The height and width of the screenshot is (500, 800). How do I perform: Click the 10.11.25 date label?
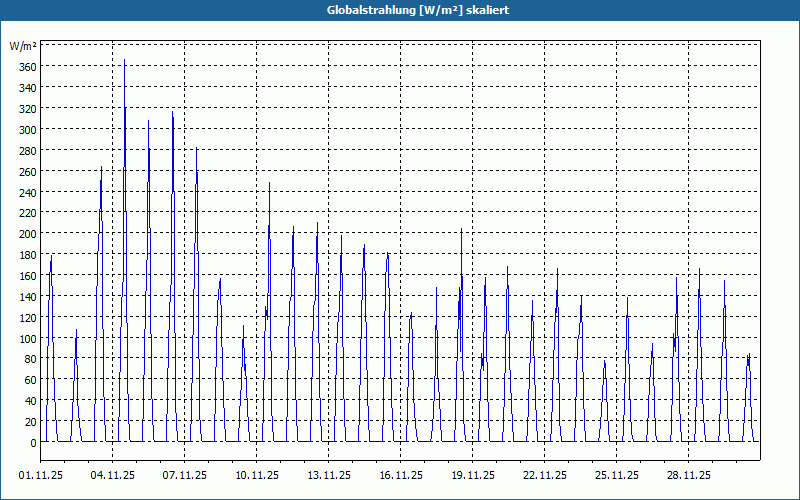click(x=257, y=476)
